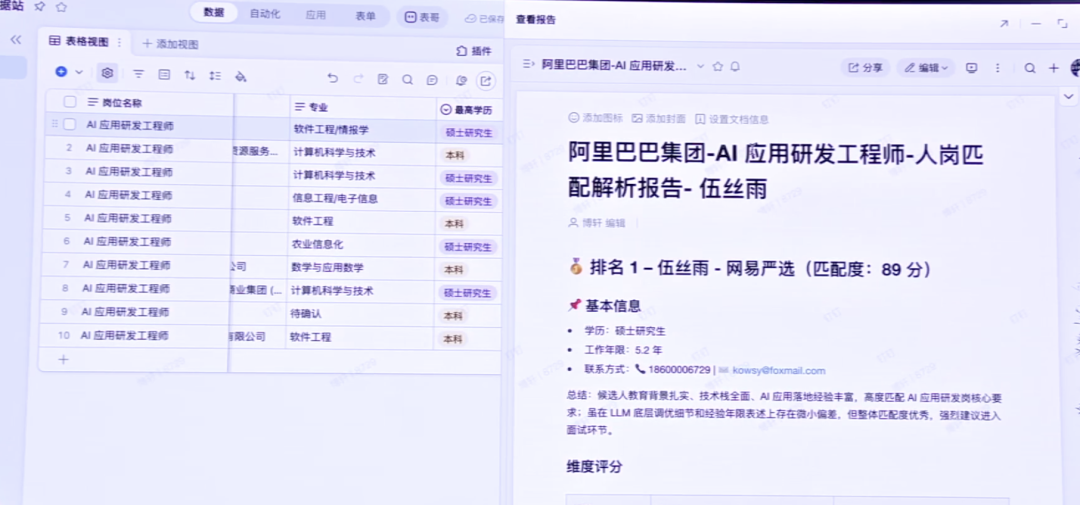Star the document with the favorite icon

716,67
